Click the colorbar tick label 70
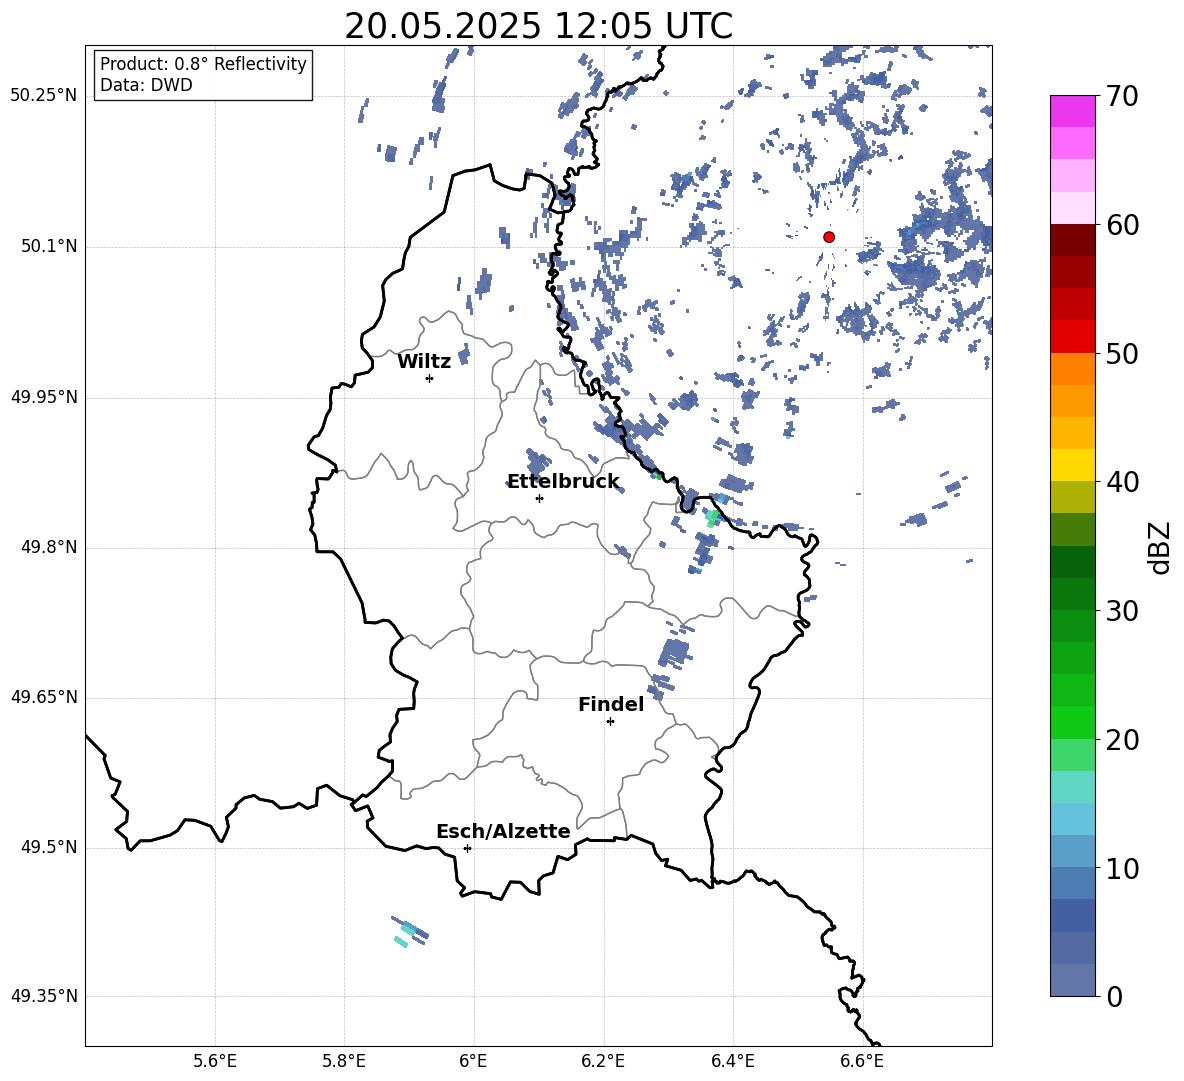Viewport: 1184px width, 1081px height. pyautogui.click(x=1123, y=96)
